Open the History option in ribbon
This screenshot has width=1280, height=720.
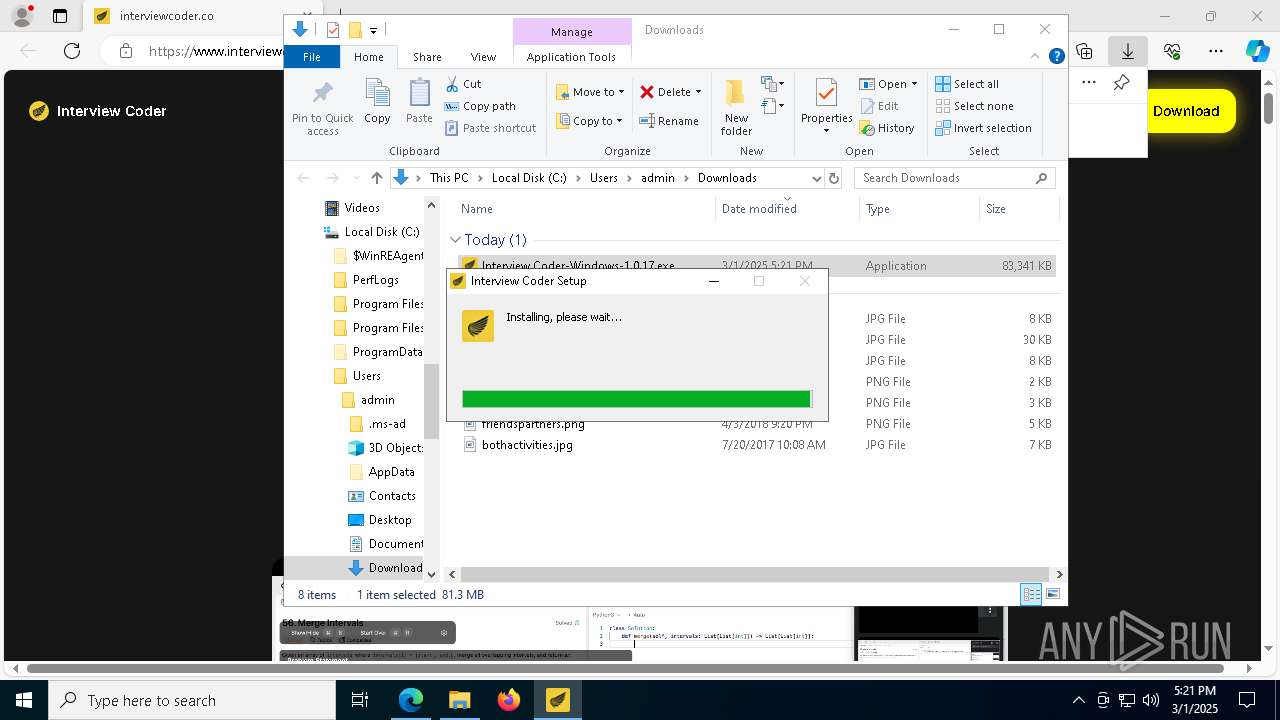(x=887, y=128)
